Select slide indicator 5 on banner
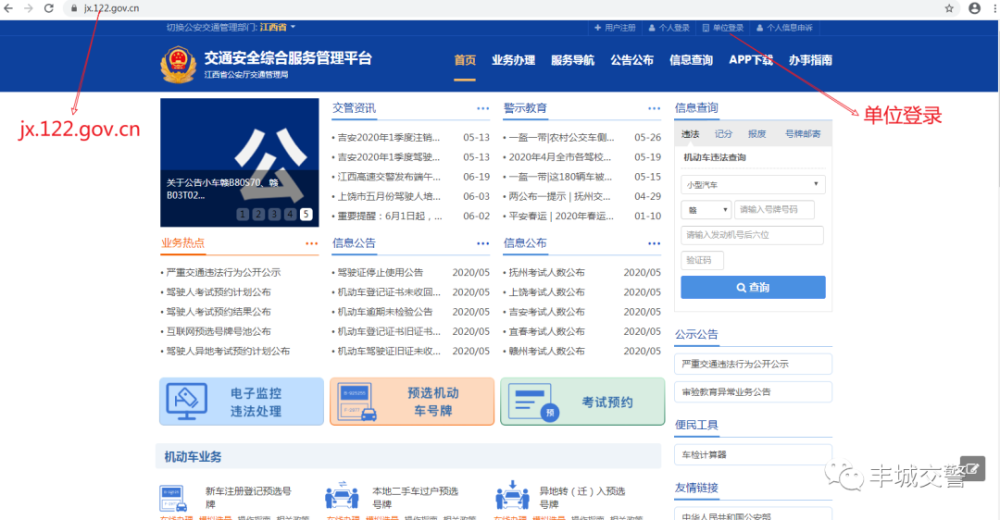Screen dimensions: 1000x520 point(306,214)
